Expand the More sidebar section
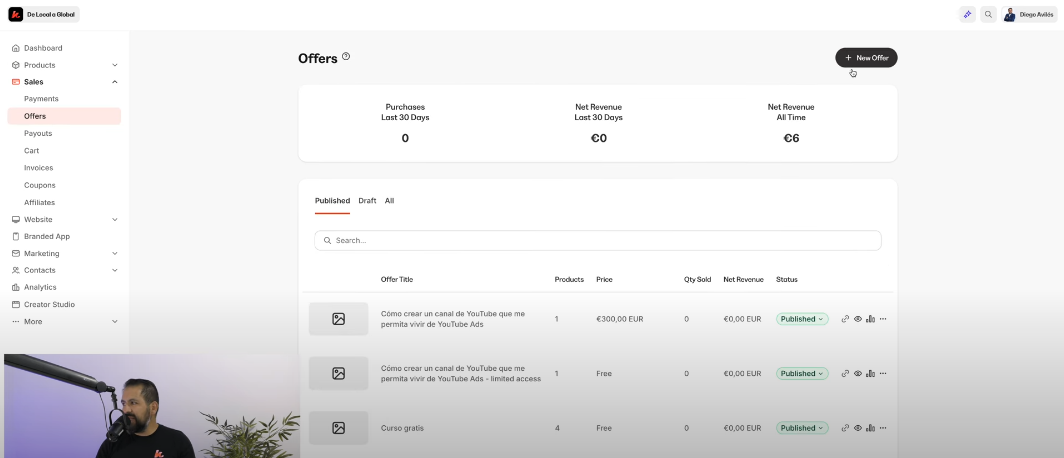This screenshot has height=458, width=1064. (115, 322)
